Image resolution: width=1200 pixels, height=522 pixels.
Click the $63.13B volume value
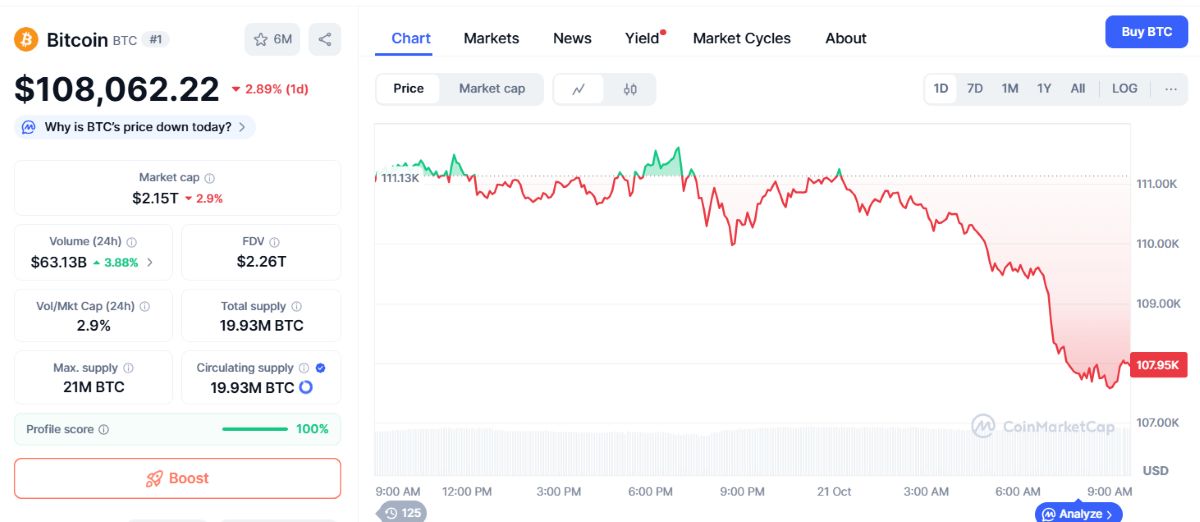point(59,262)
